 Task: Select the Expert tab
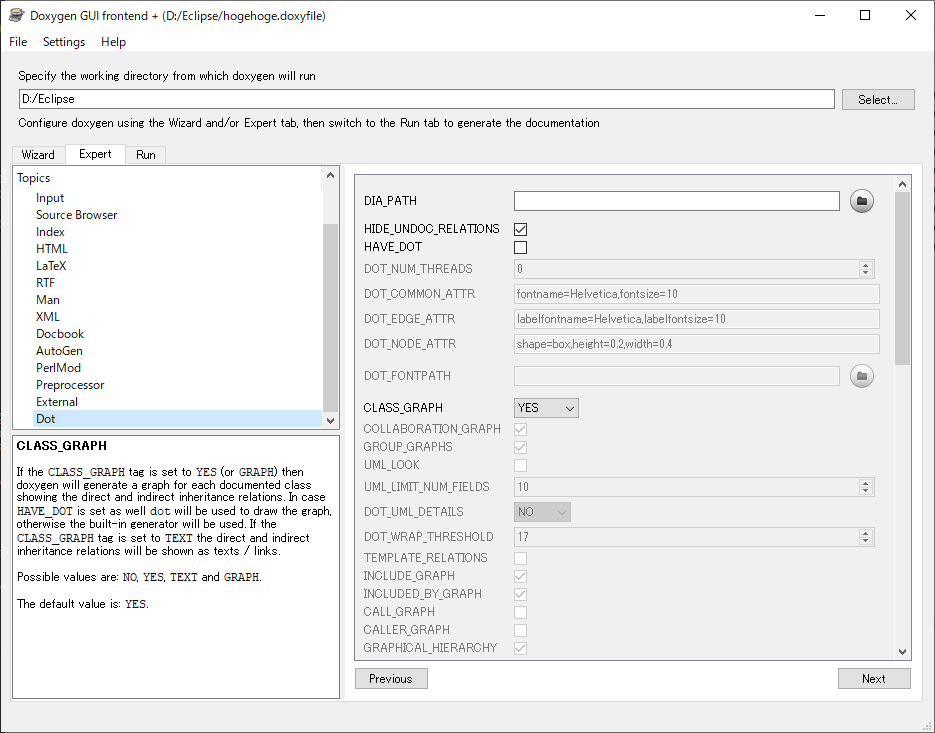(95, 154)
